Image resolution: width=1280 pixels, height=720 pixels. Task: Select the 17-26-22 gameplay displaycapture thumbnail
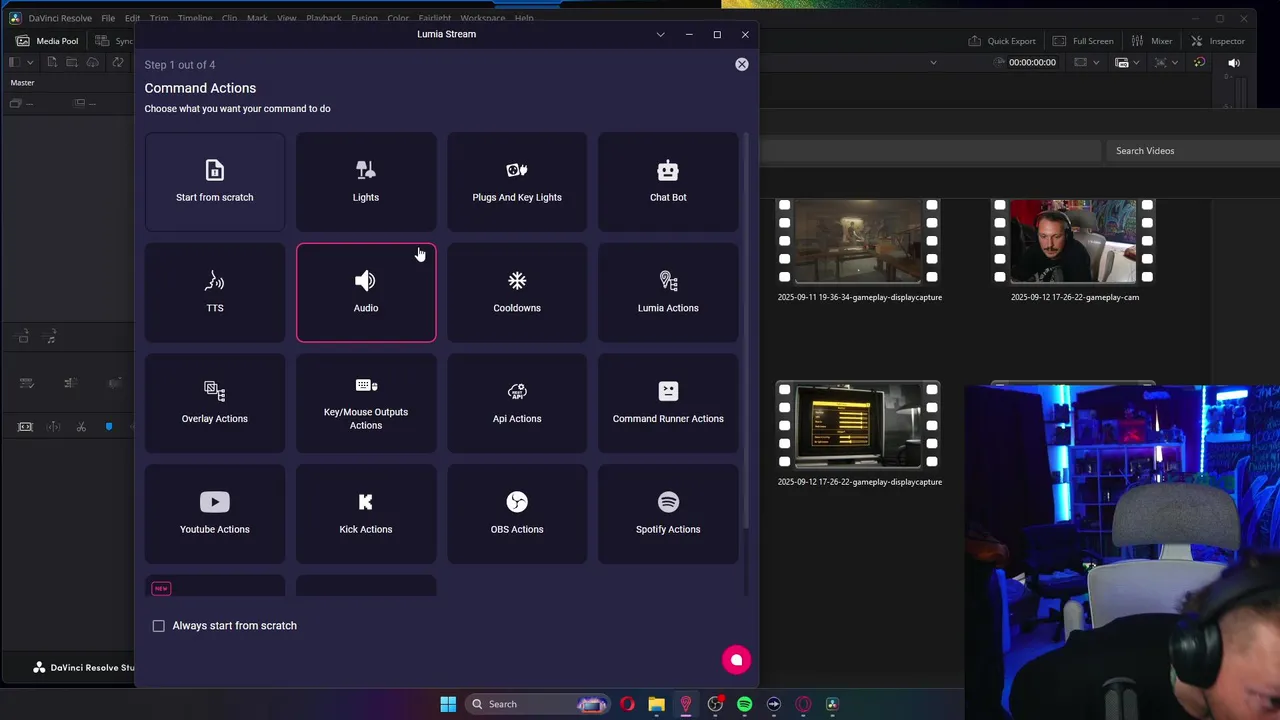point(859,425)
